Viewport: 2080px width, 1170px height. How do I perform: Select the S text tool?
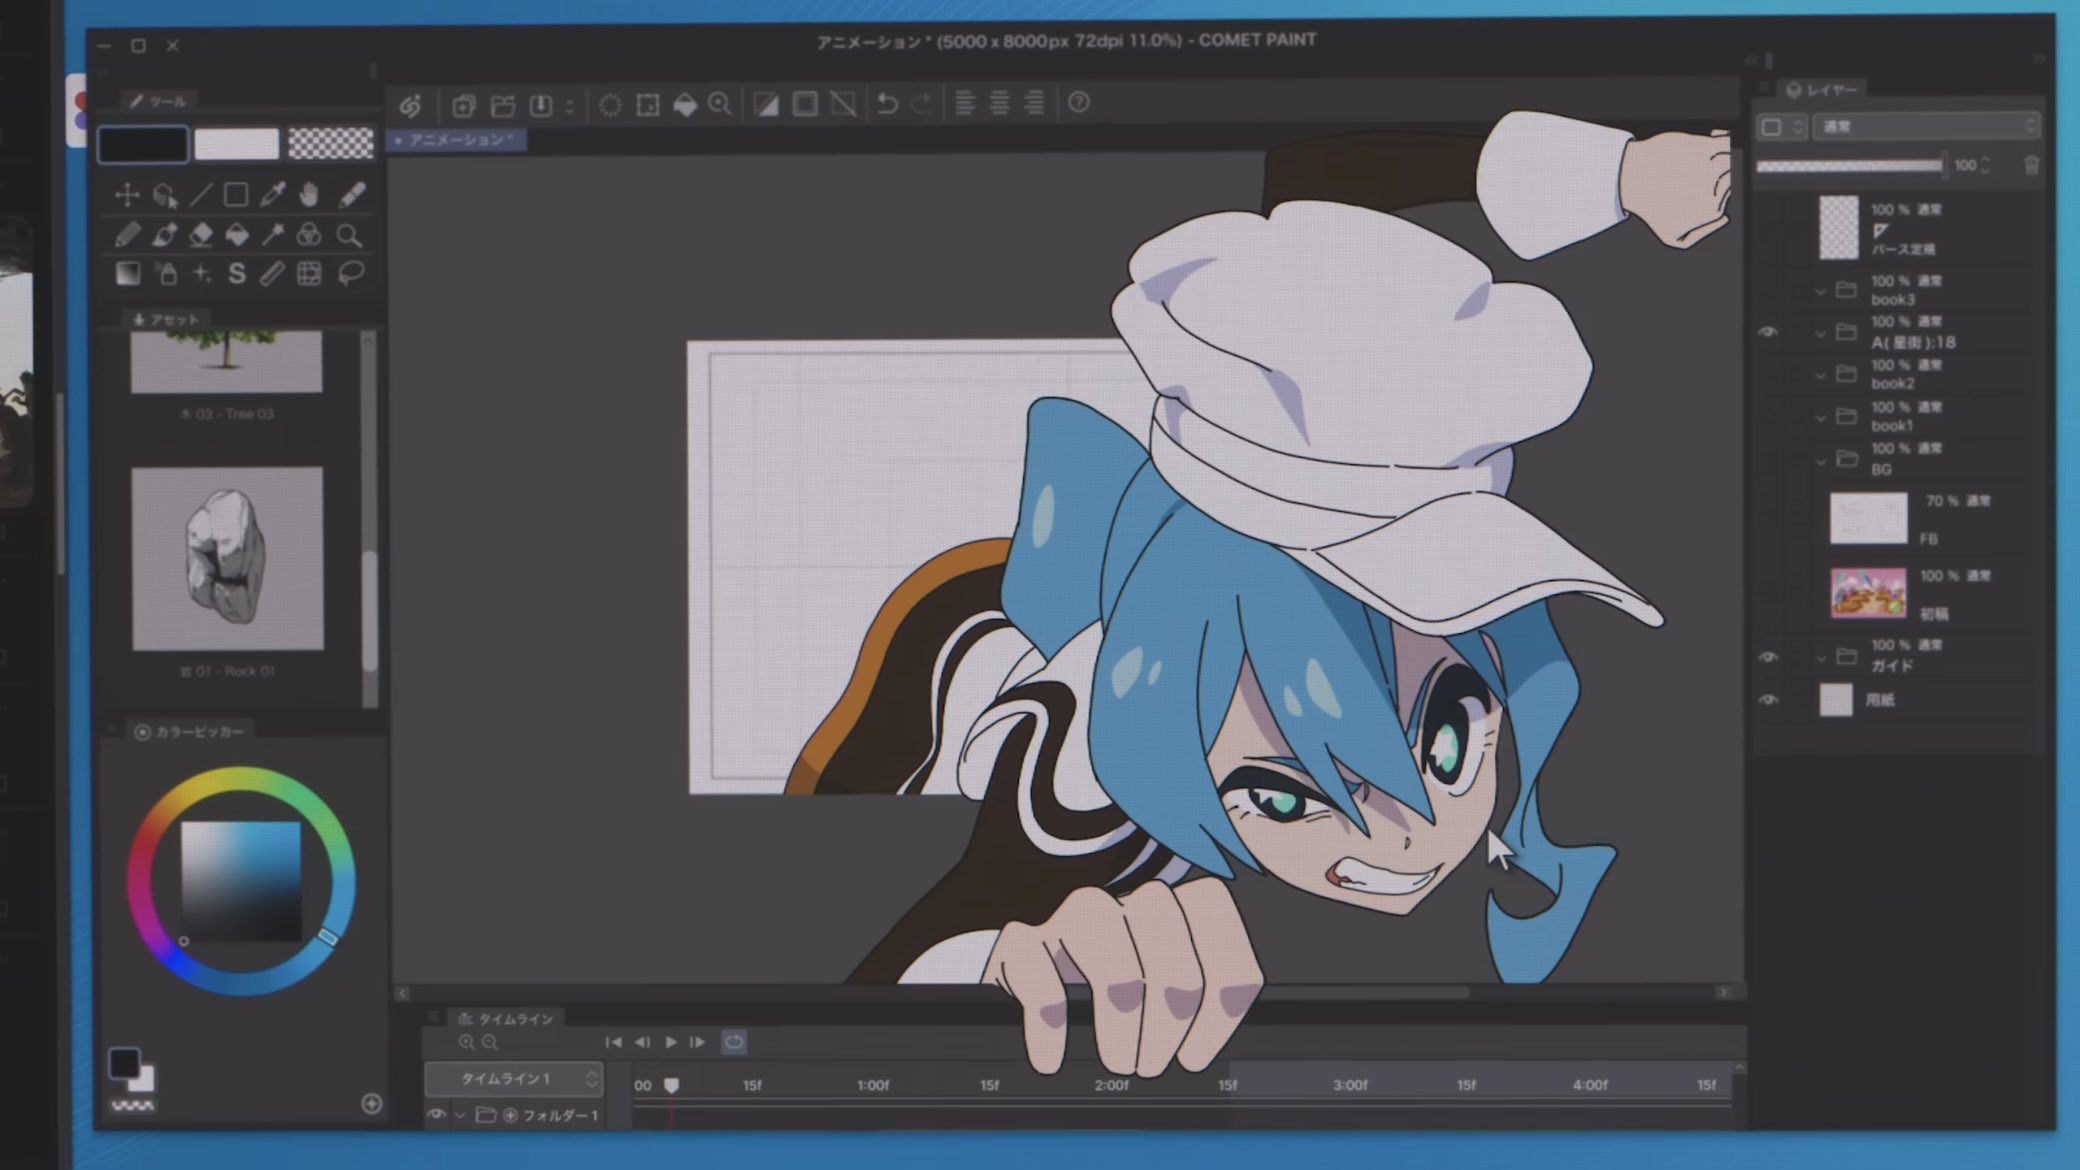point(237,273)
